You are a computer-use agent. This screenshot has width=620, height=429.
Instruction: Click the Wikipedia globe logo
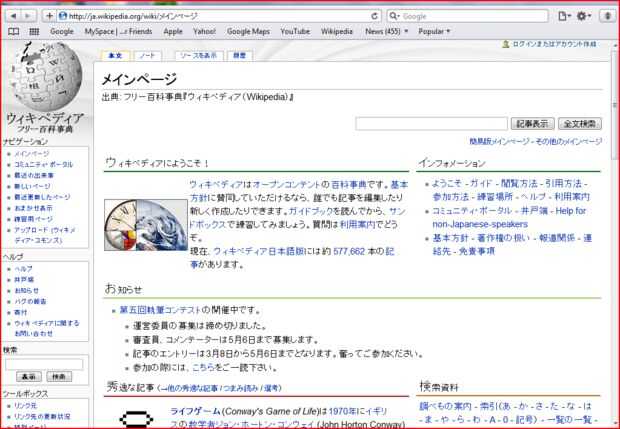click(46, 76)
